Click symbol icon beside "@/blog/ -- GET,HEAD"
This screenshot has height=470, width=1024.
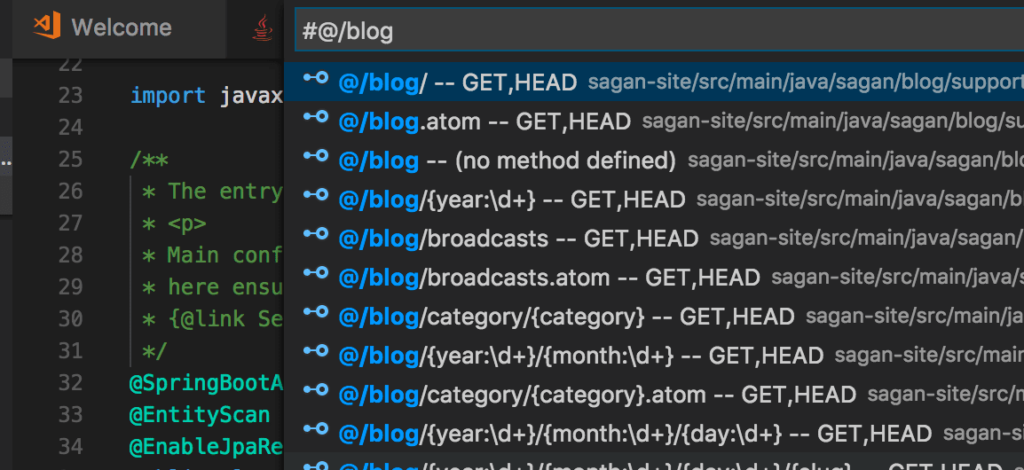(x=316, y=81)
